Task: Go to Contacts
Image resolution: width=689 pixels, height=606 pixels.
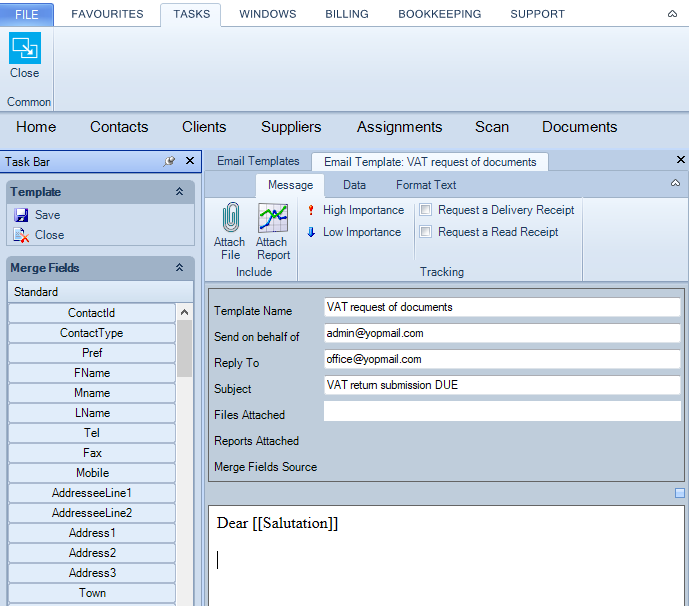Action: click(119, 127)
